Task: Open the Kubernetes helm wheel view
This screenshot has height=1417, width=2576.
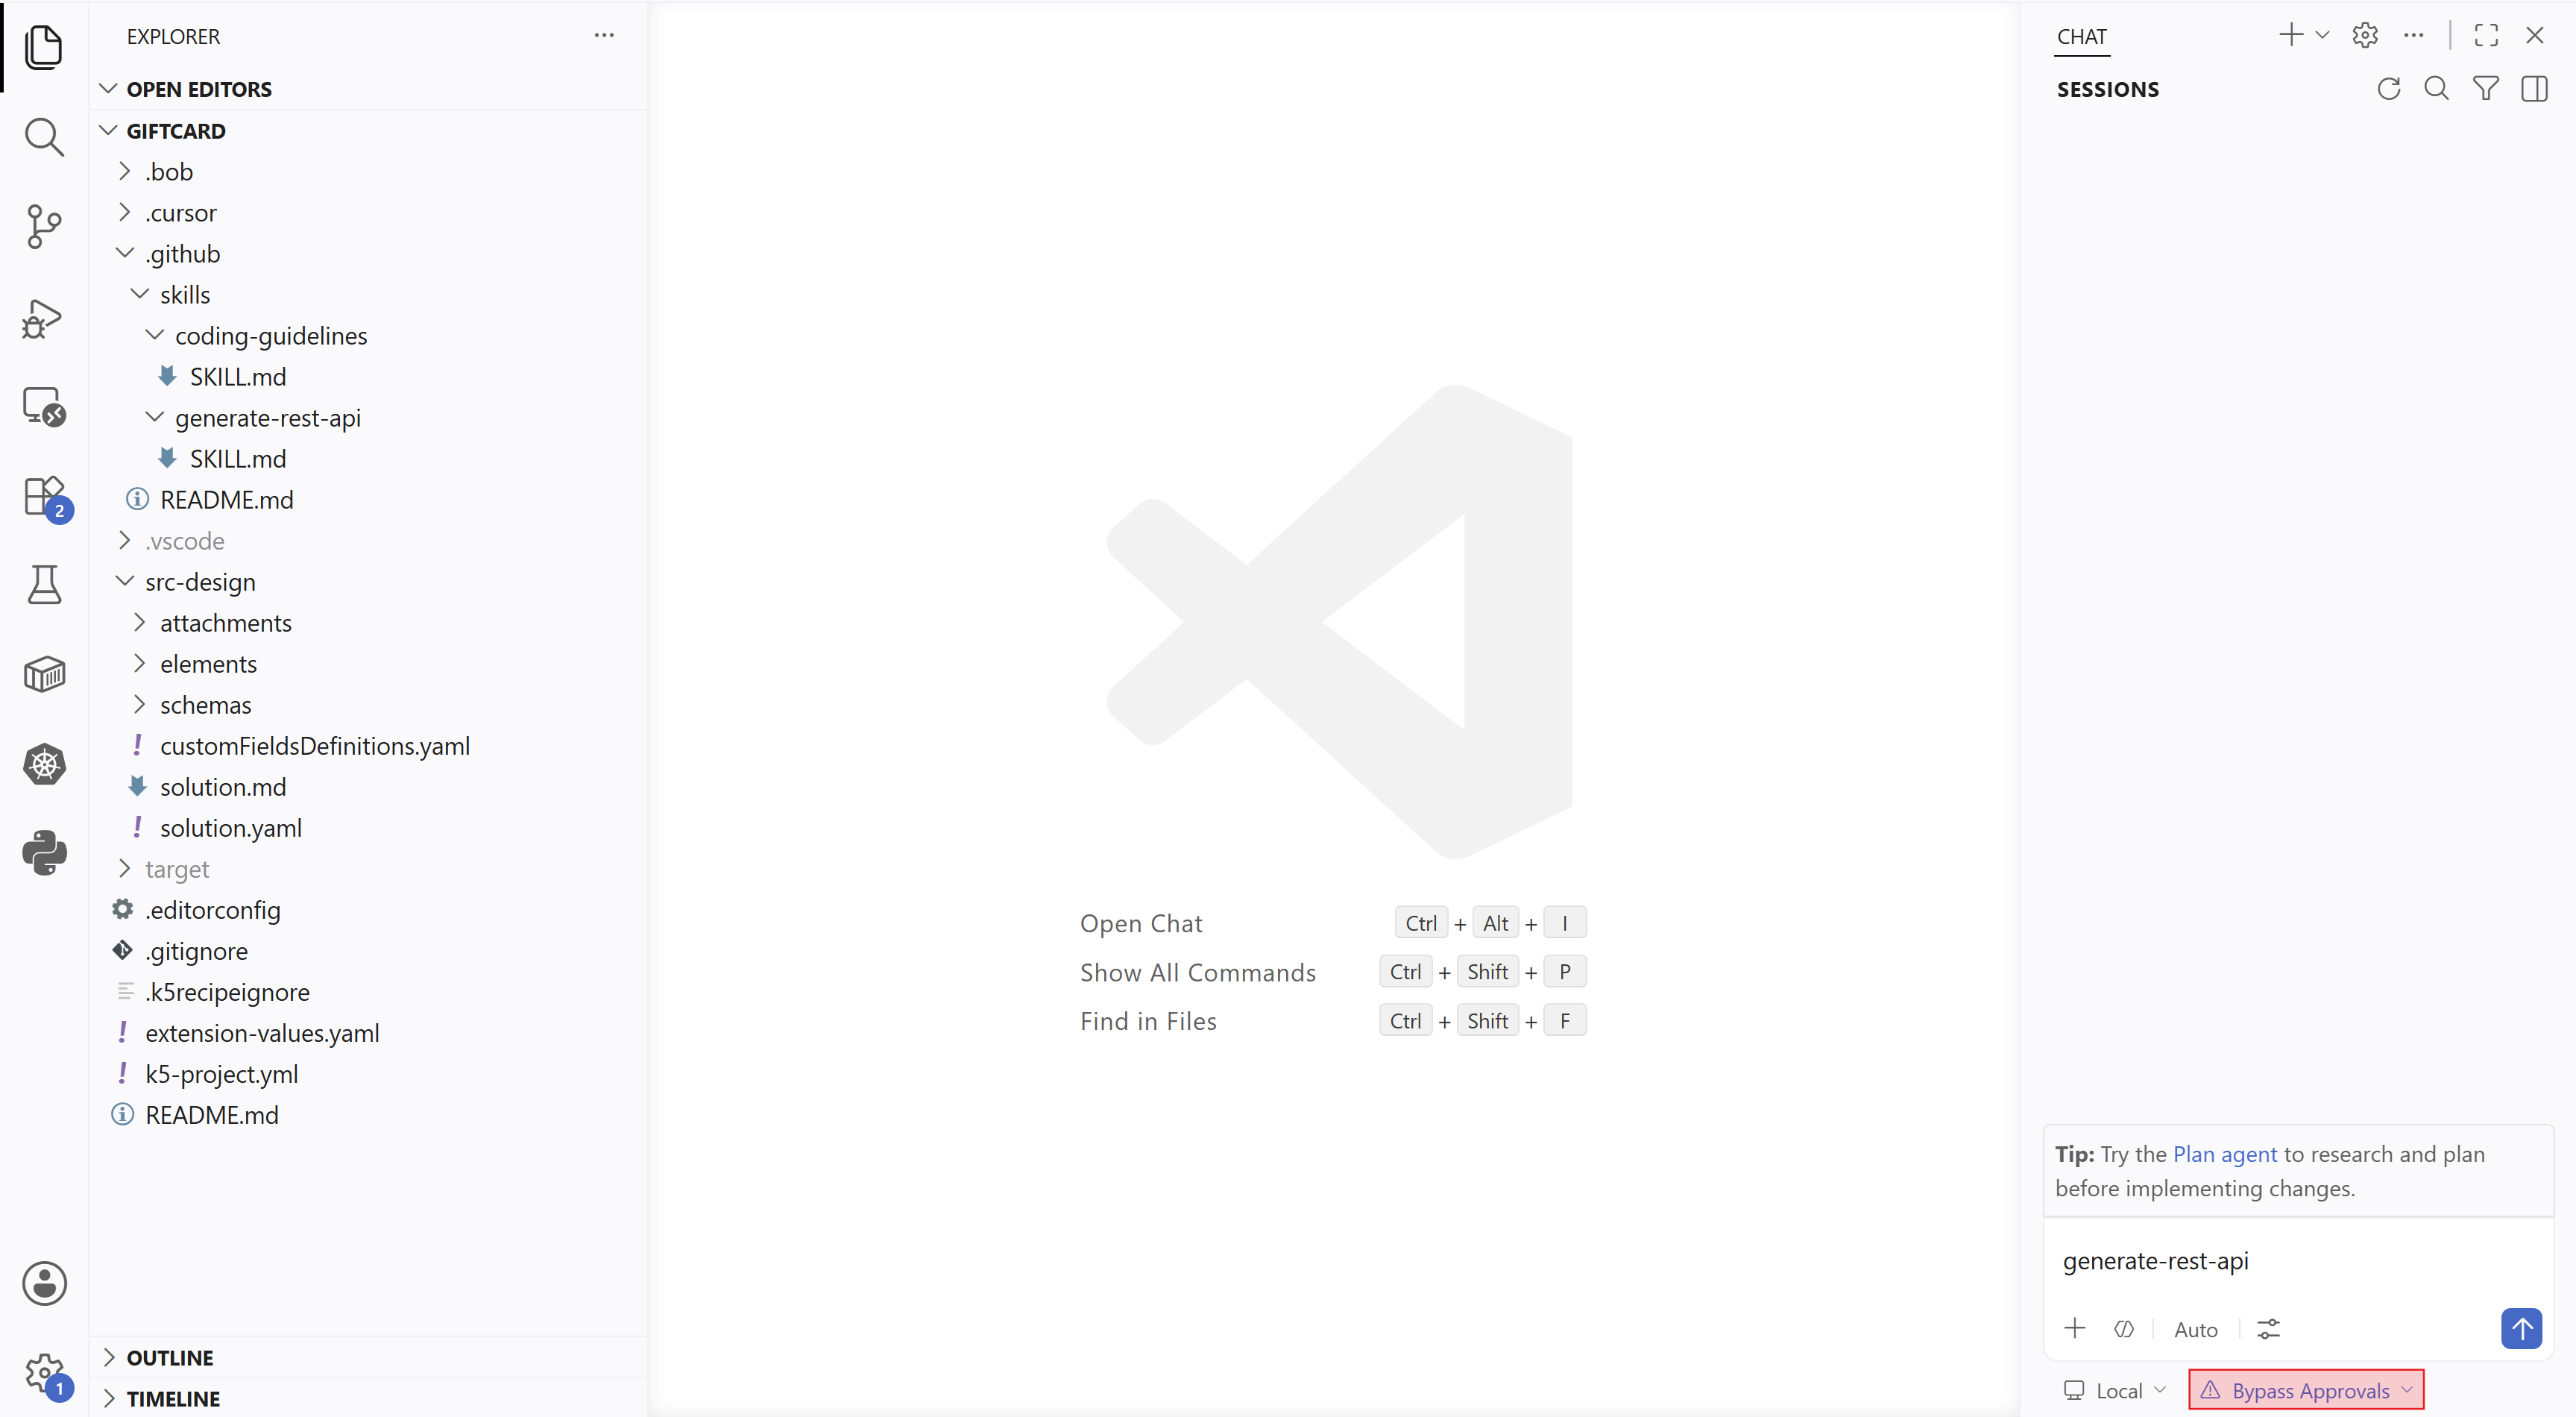Action: pos(44,765)
